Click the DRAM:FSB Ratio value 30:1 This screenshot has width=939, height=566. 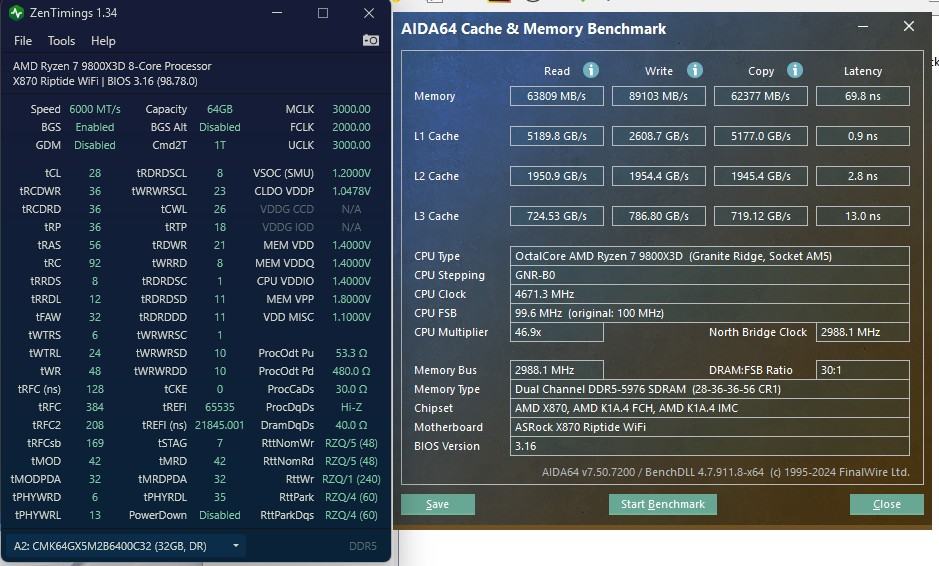[862, 370]
